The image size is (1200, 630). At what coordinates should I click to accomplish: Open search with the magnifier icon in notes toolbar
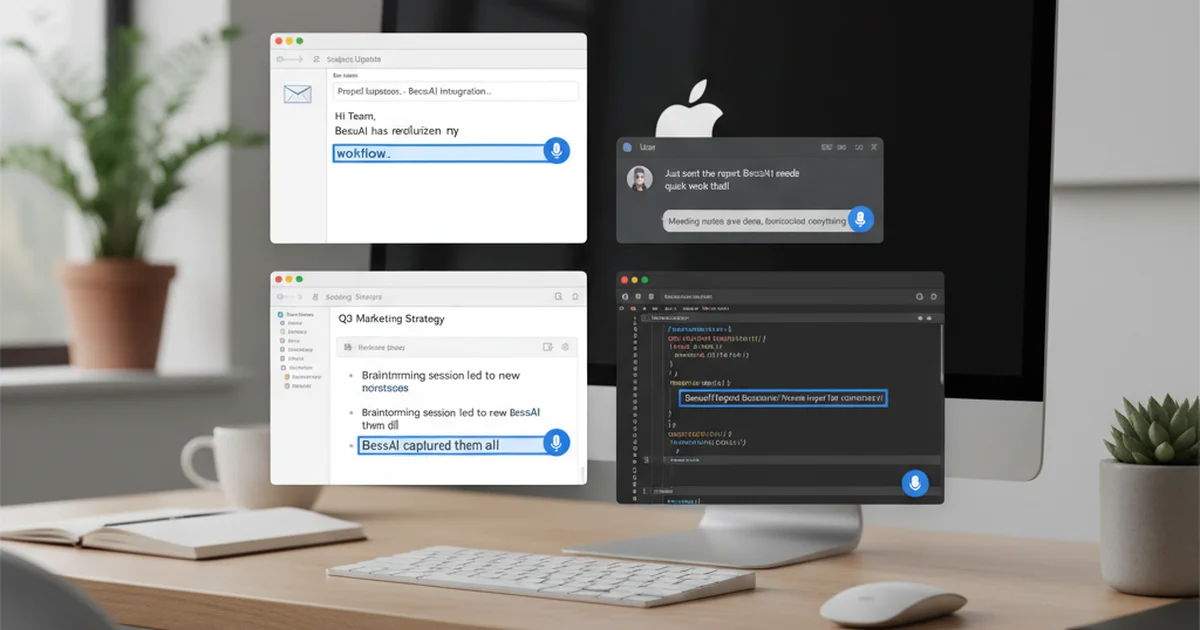click(x=558, y=297)
